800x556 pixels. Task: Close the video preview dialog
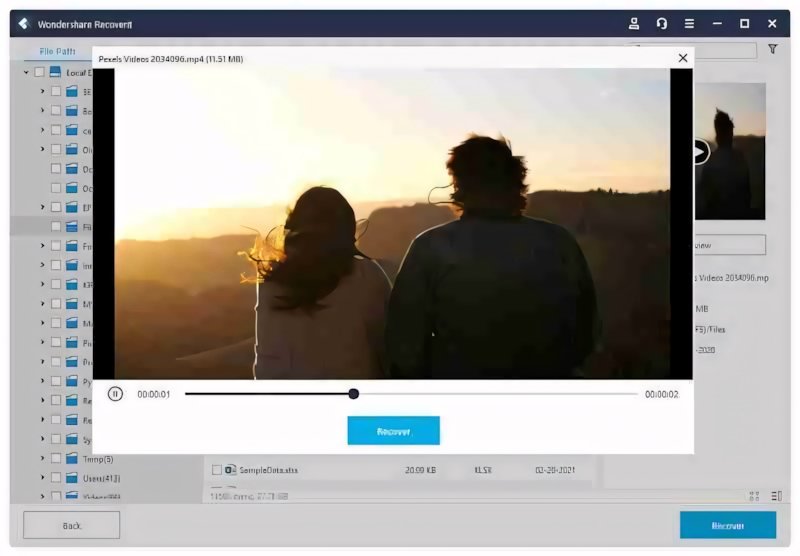tap(683, 58)
